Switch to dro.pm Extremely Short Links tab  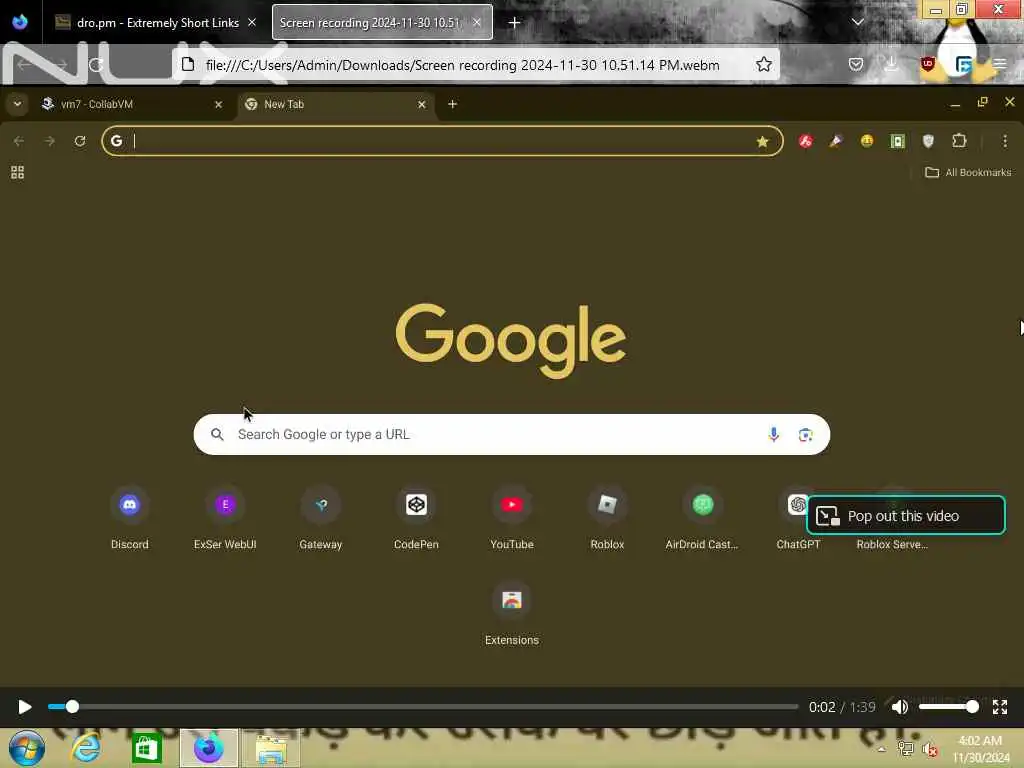click(x=157, y=23)
